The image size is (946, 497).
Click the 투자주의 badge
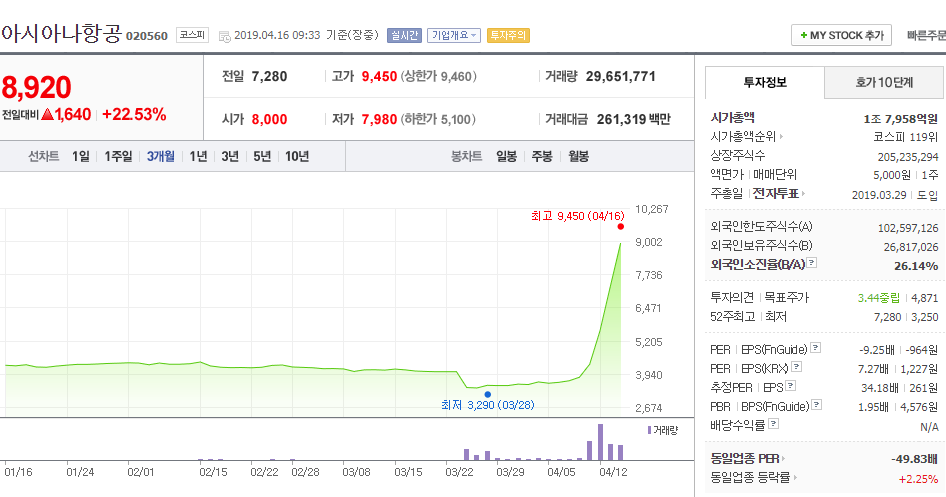click(508, 36)
